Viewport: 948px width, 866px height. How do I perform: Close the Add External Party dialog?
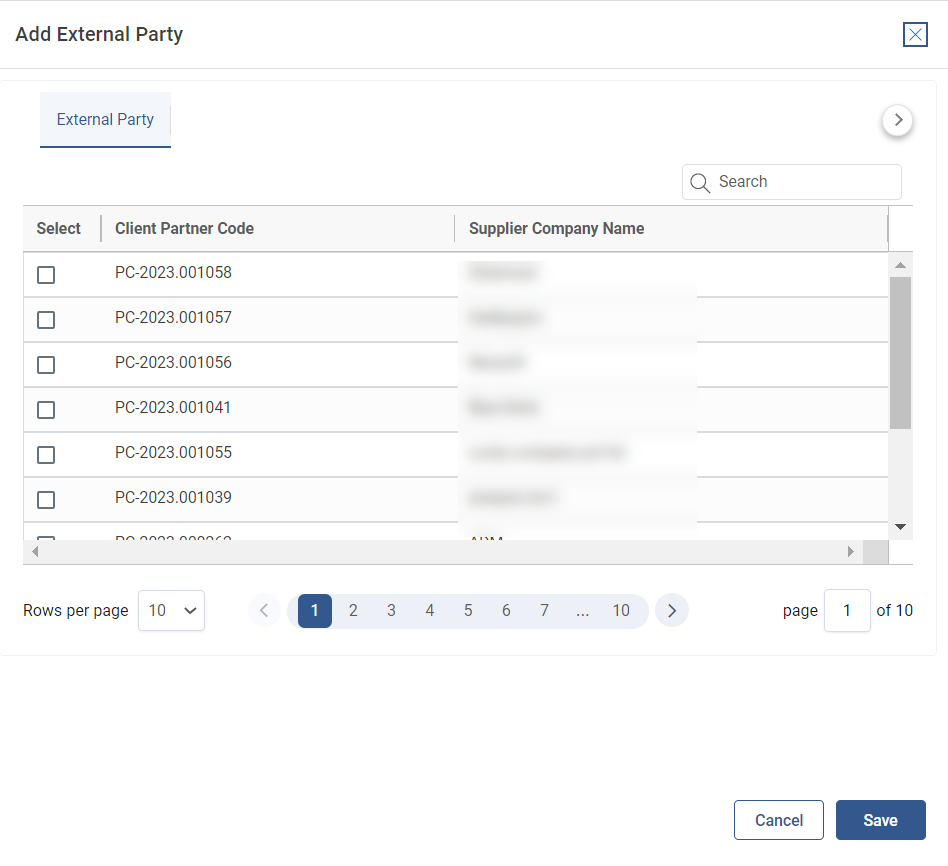pyautogui.click(x=914, y=35)
